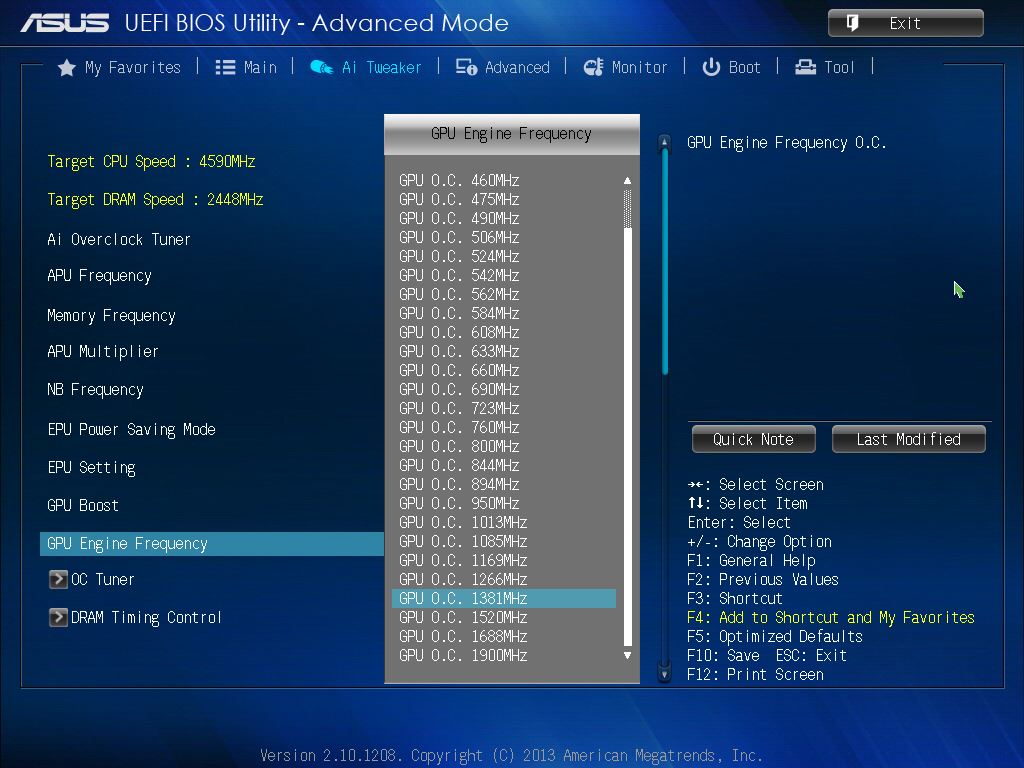Image resolution: width=1024 pixels, height=768 pixels.
Task: Click highlighted GPU O.C. 1381MHz option
Action: coord(504,598)
